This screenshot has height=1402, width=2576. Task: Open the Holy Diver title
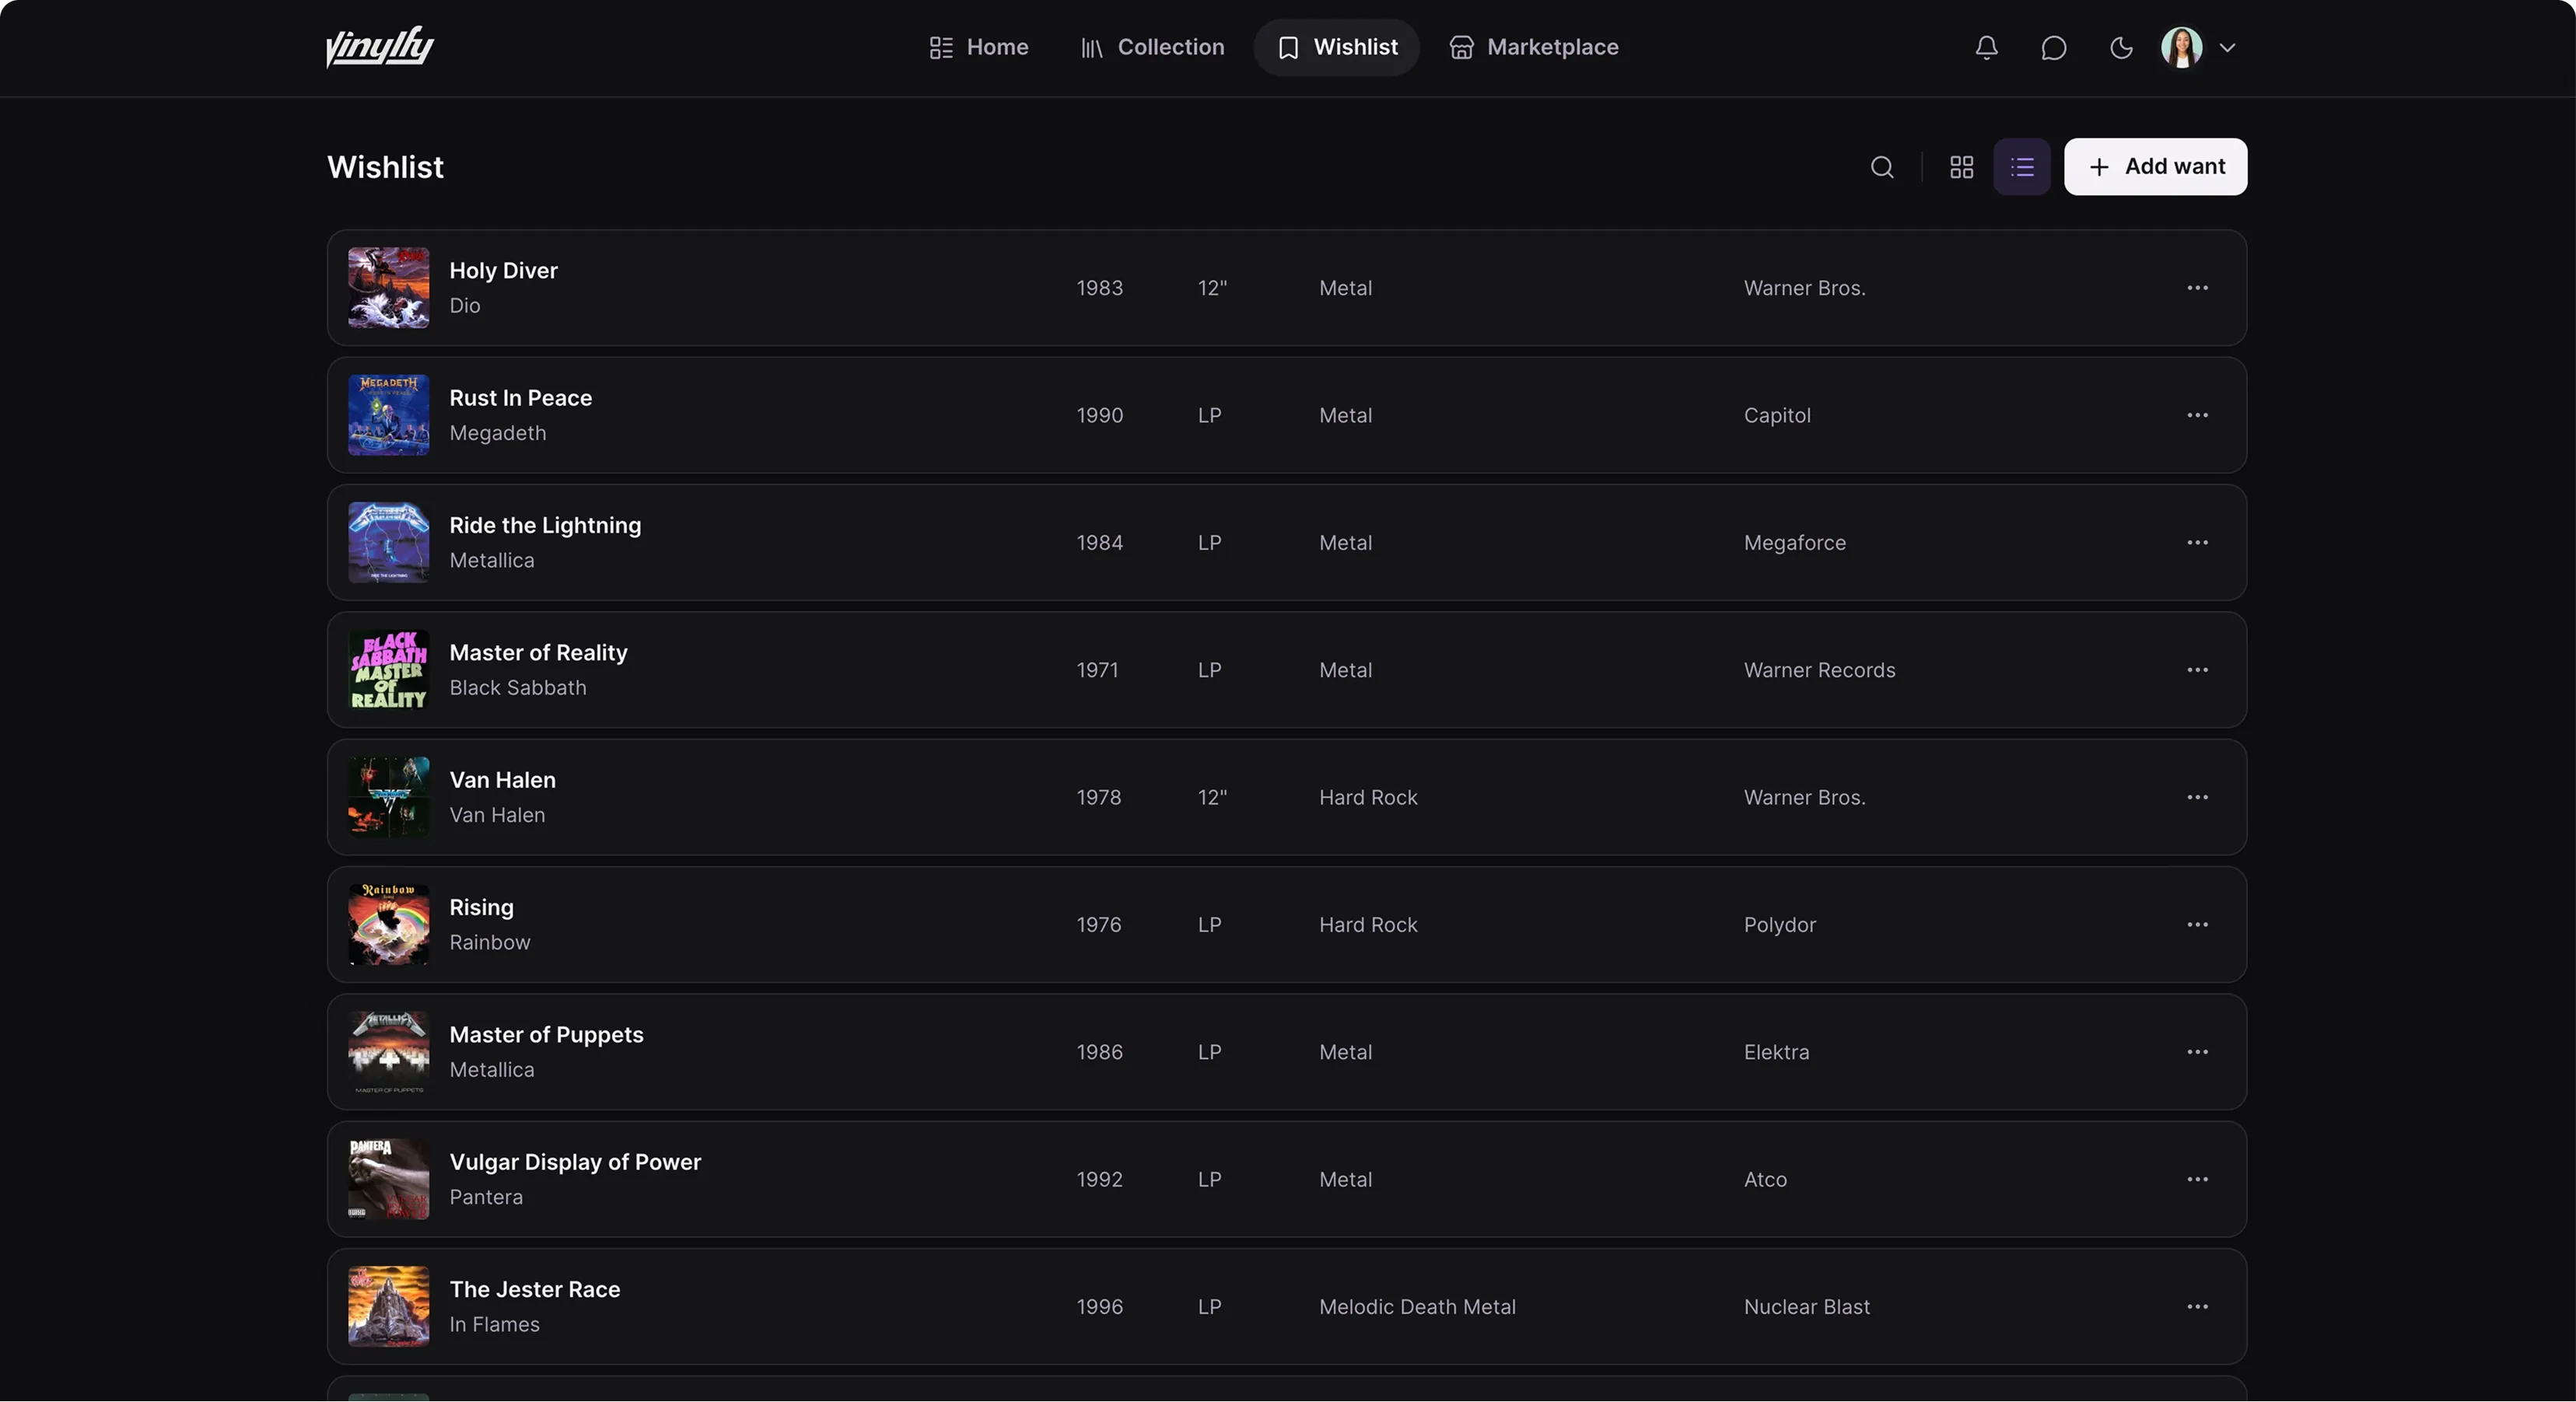[503, 271]
